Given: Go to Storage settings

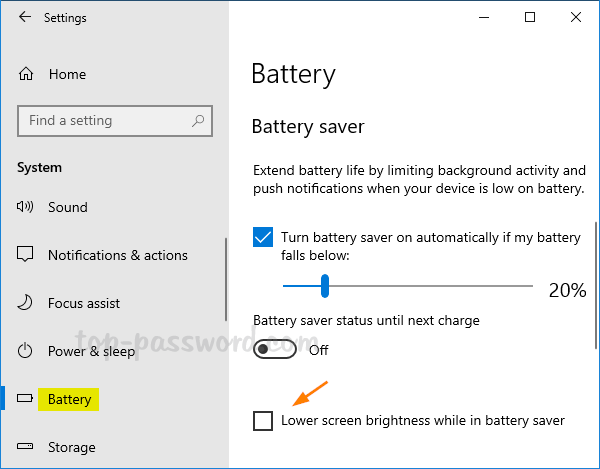Looking at the screenshot, I should pos(72,447).
